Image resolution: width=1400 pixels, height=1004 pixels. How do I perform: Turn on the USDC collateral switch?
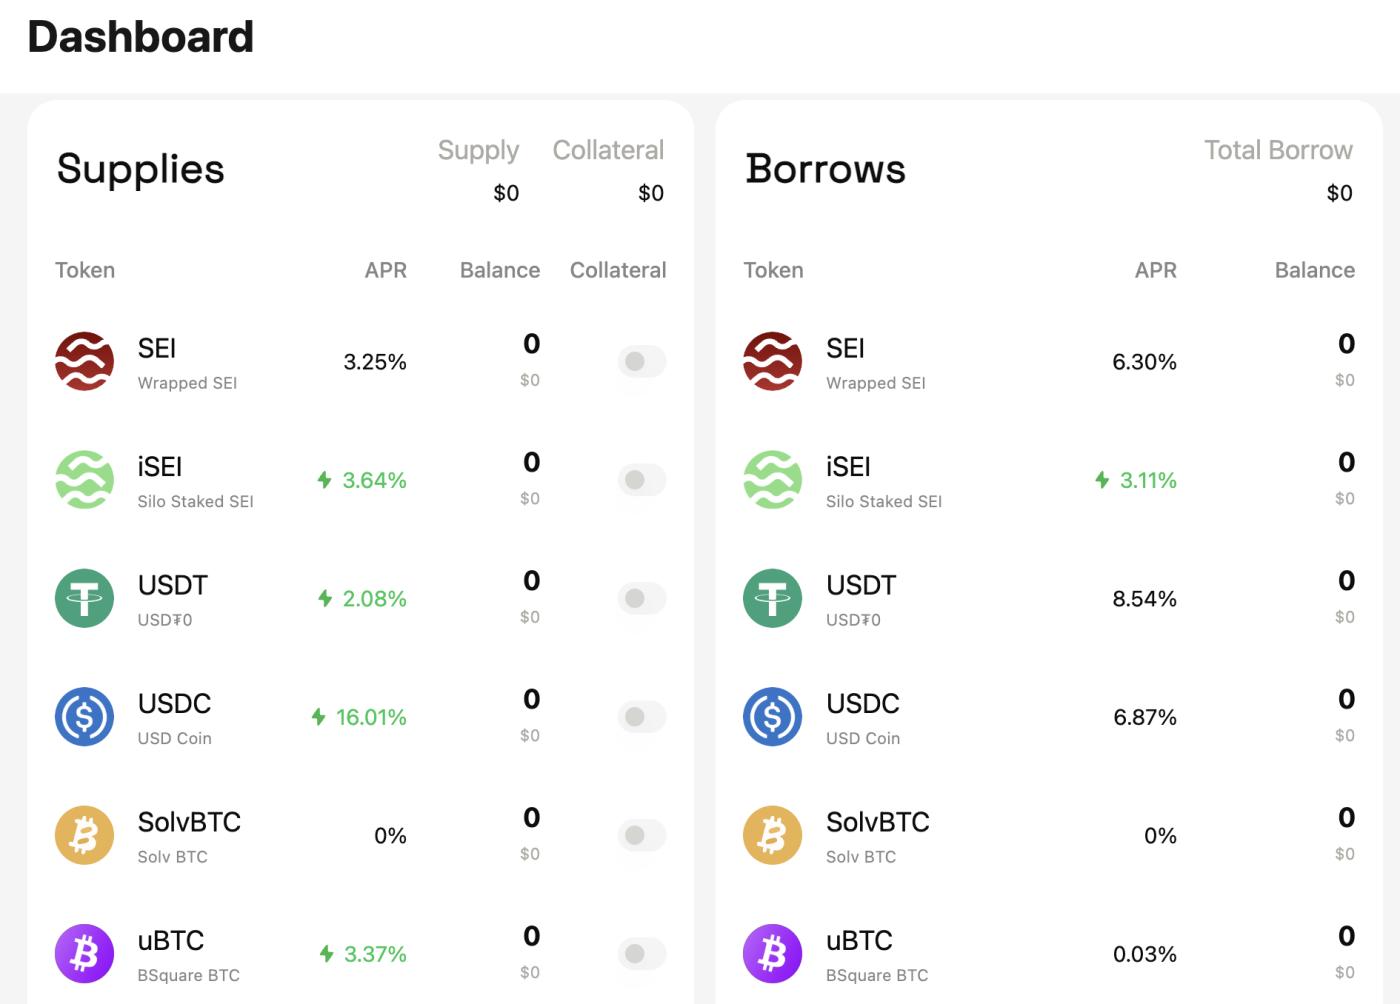641,717
